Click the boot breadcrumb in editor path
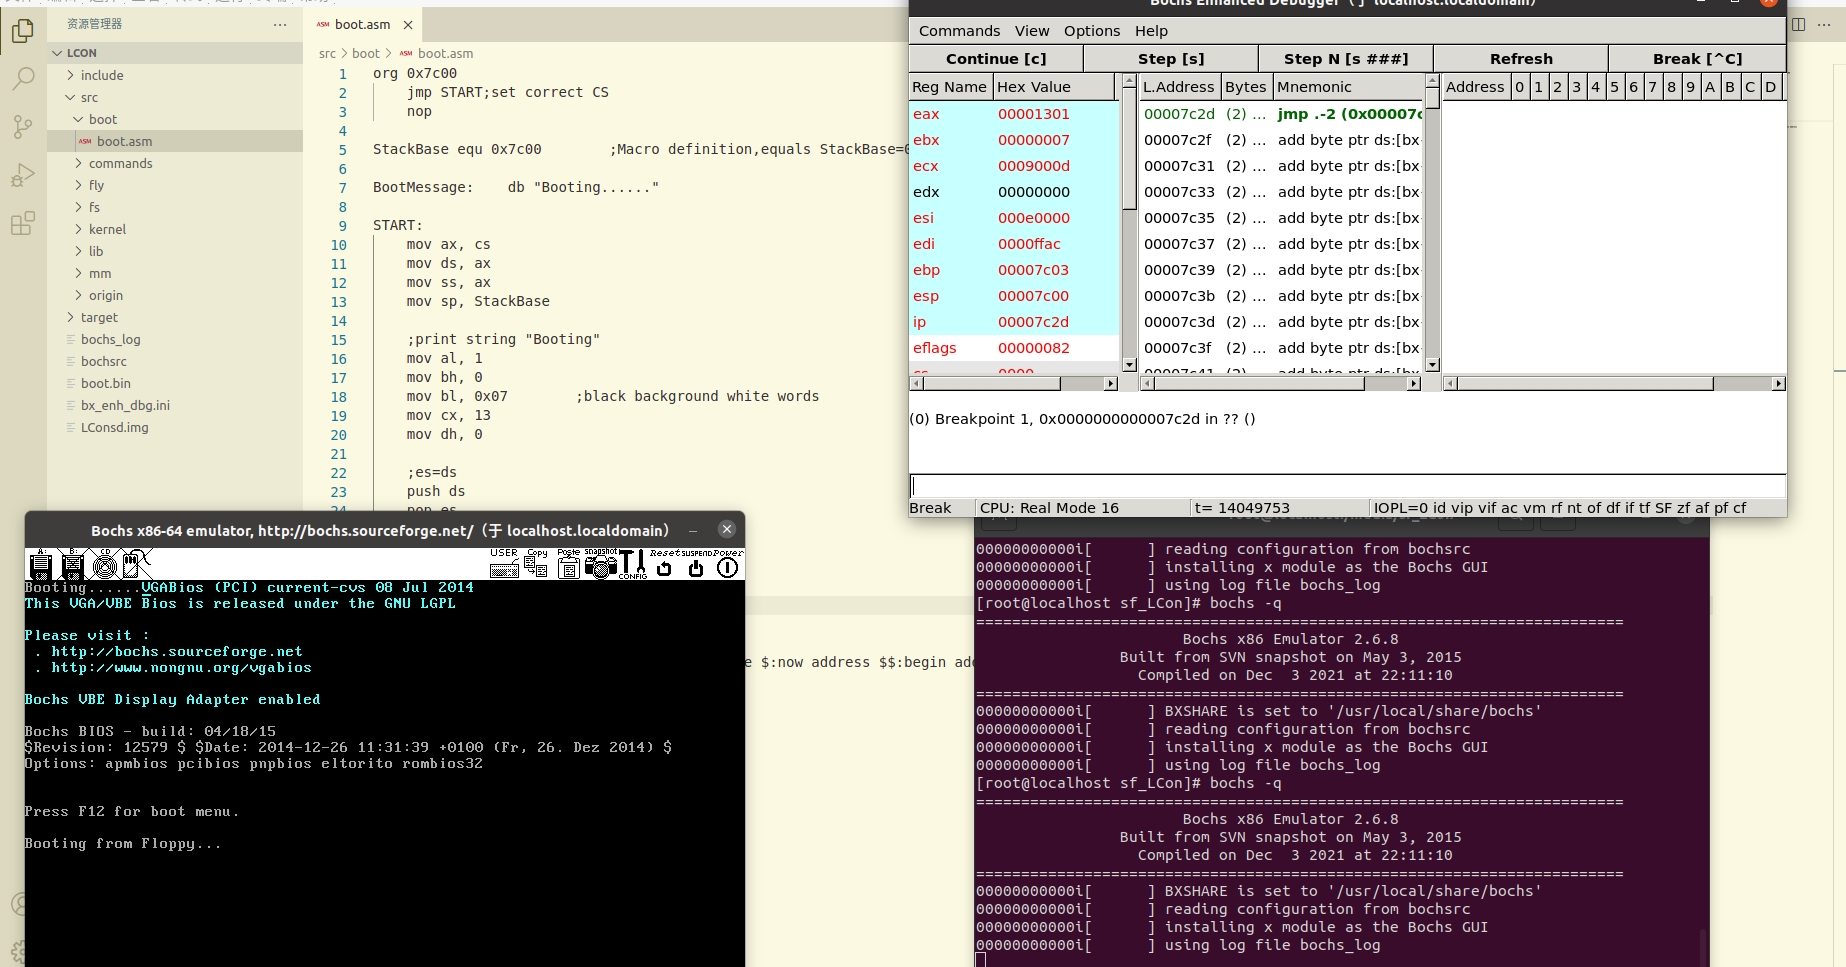This screenshot has width=1846, height=967. tap(365, 54)
